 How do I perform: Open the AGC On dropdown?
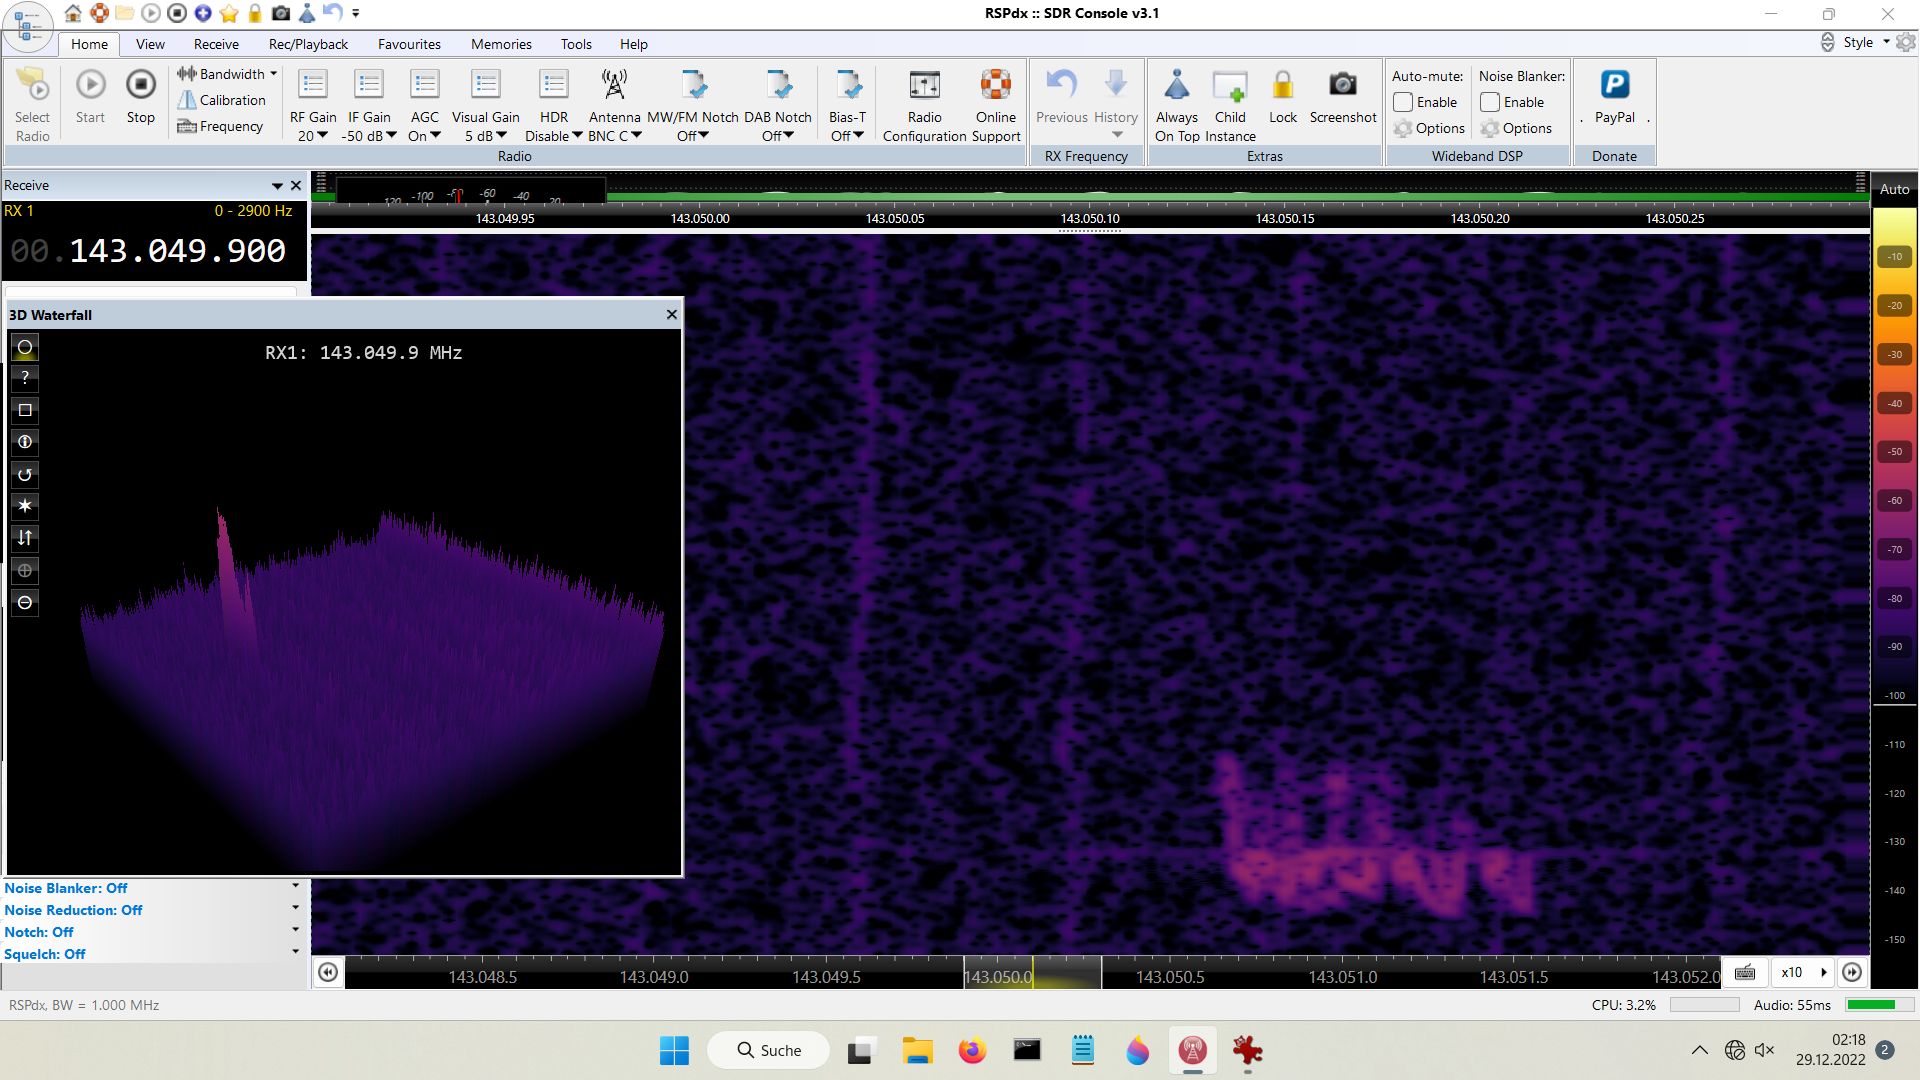(x=424, y=136)
